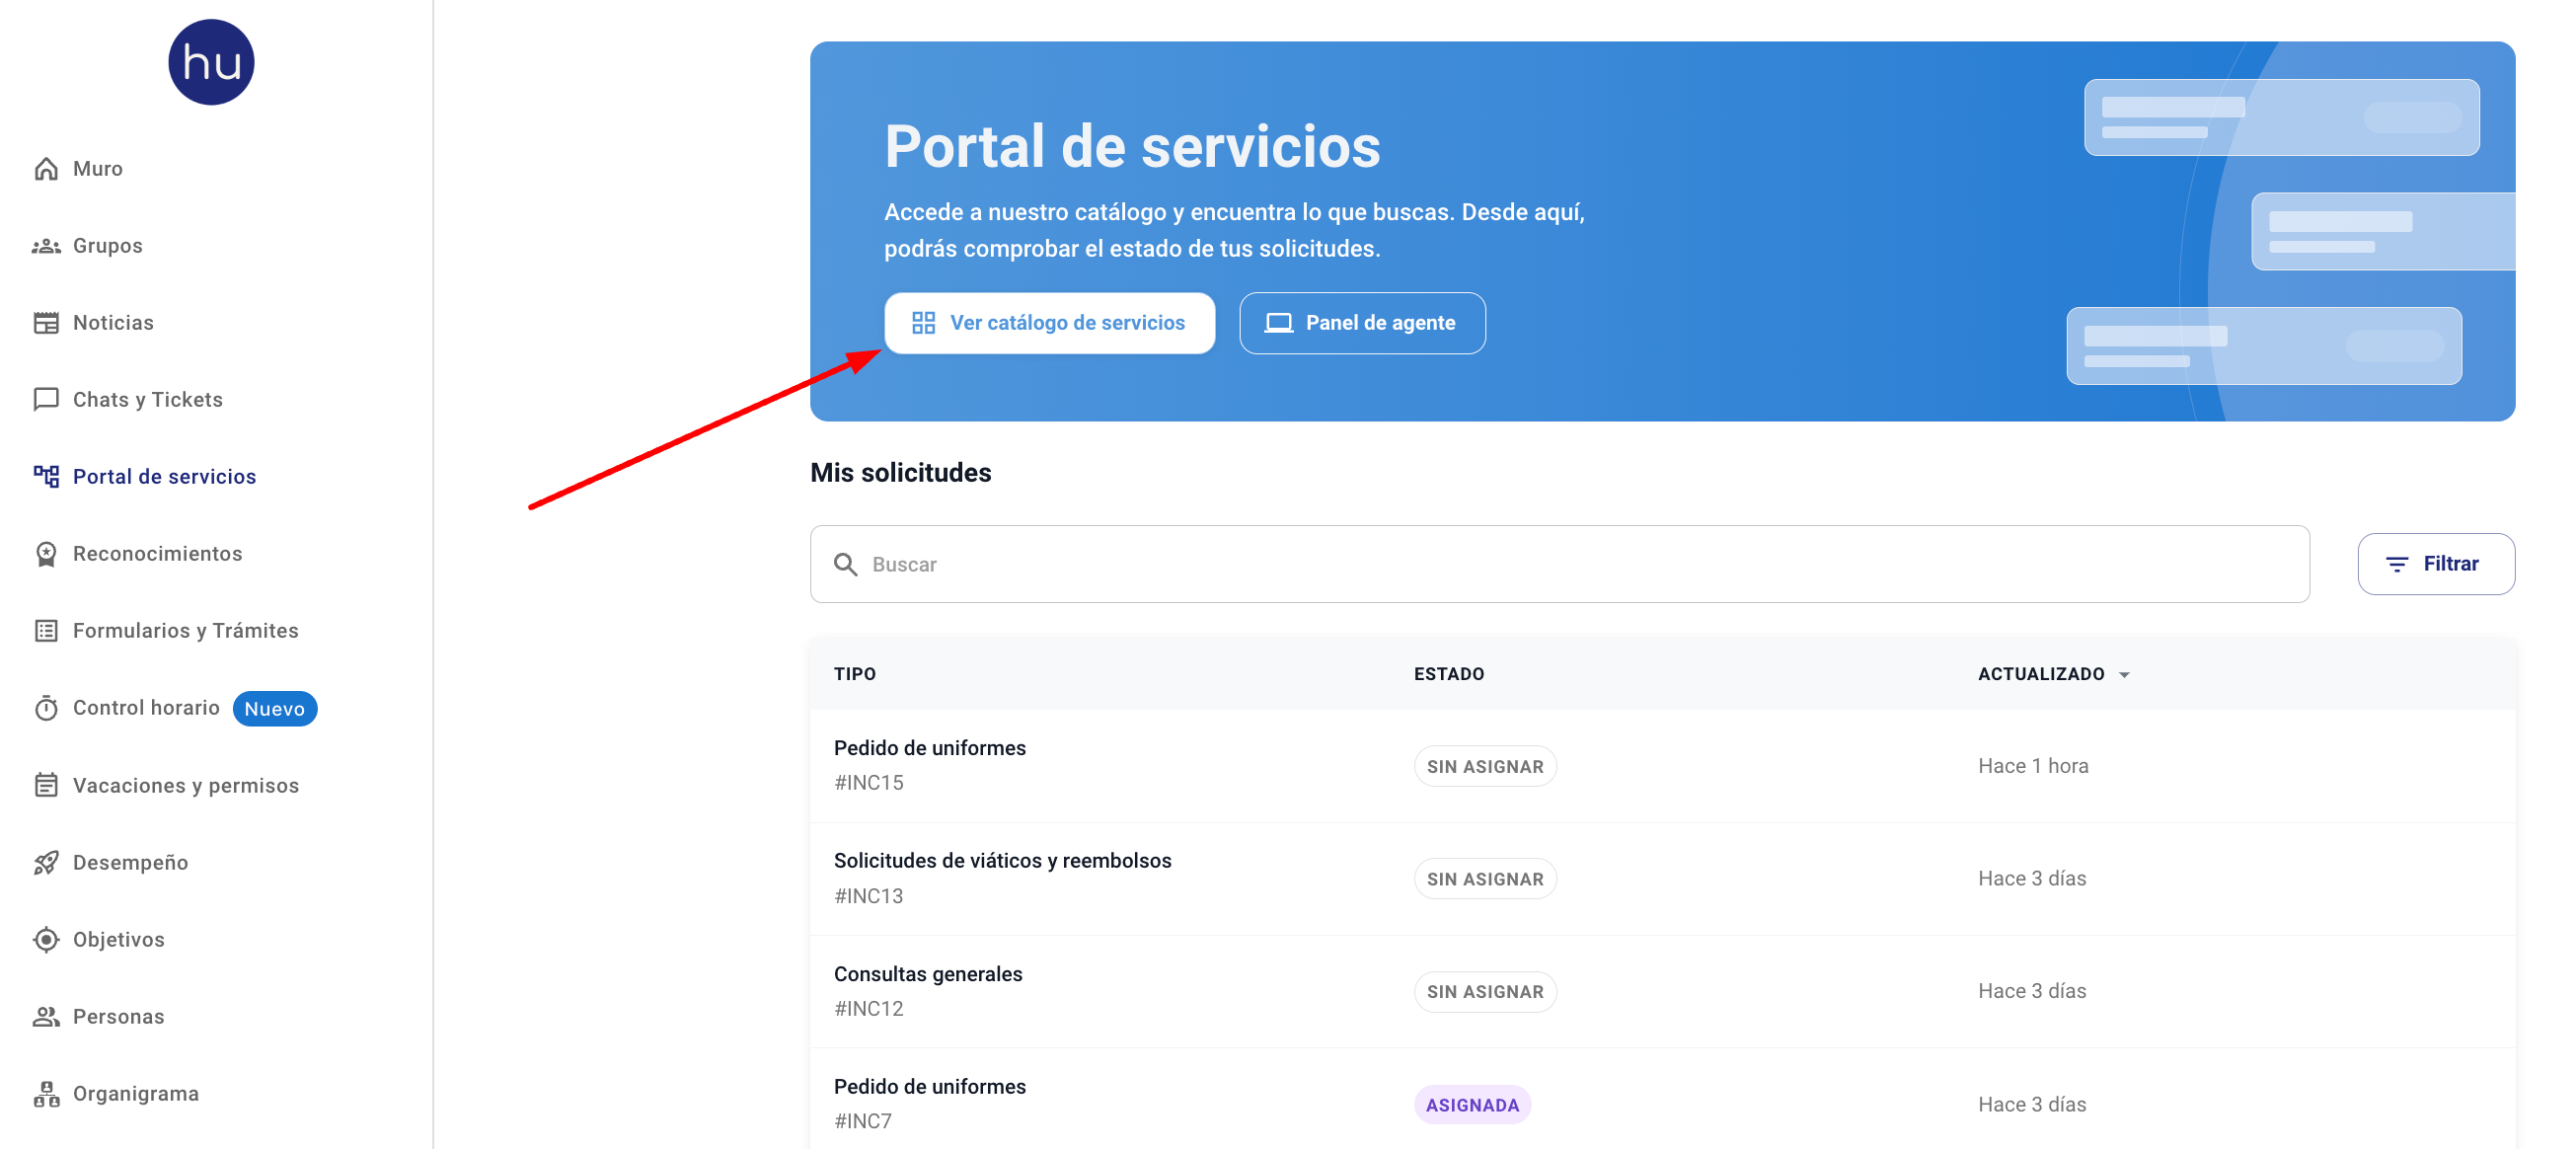Sort by the Actualizado column arrow
The height and width of the screenshot is (1149, 2576).
[2124, 675]
